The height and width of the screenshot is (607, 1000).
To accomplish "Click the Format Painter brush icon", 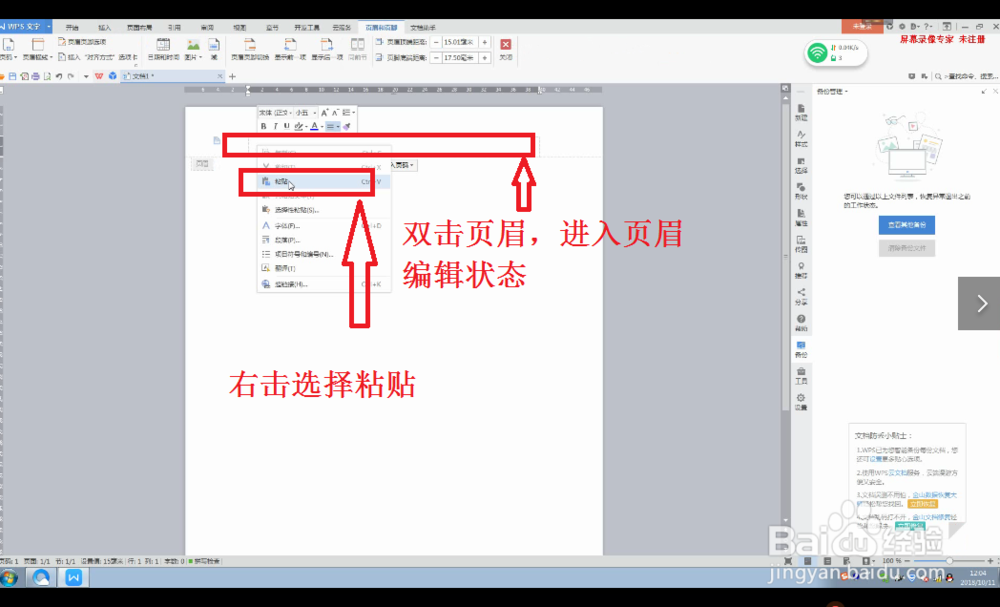I will [346, 126].
